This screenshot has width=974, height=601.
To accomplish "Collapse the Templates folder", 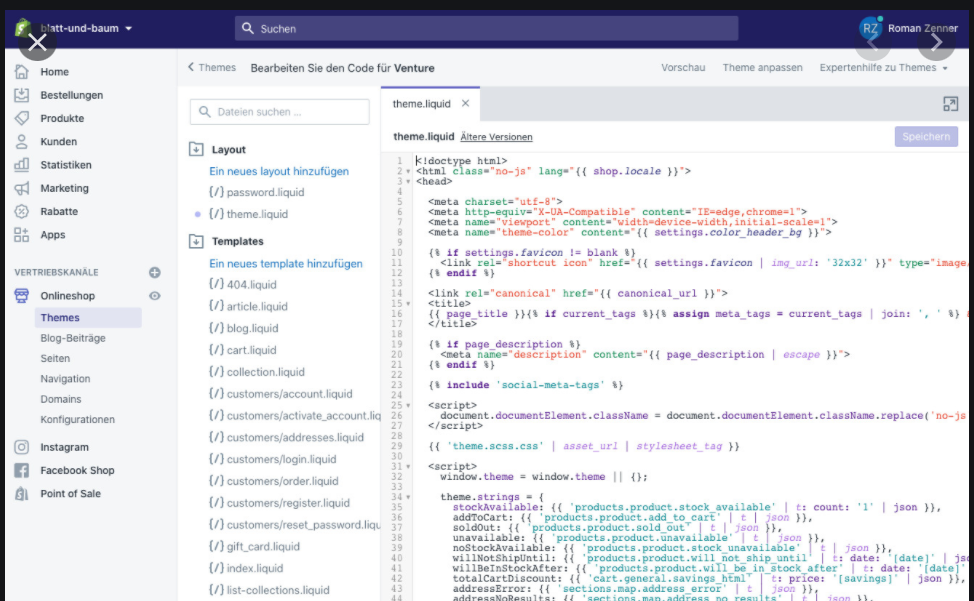I will coord(196,241).
